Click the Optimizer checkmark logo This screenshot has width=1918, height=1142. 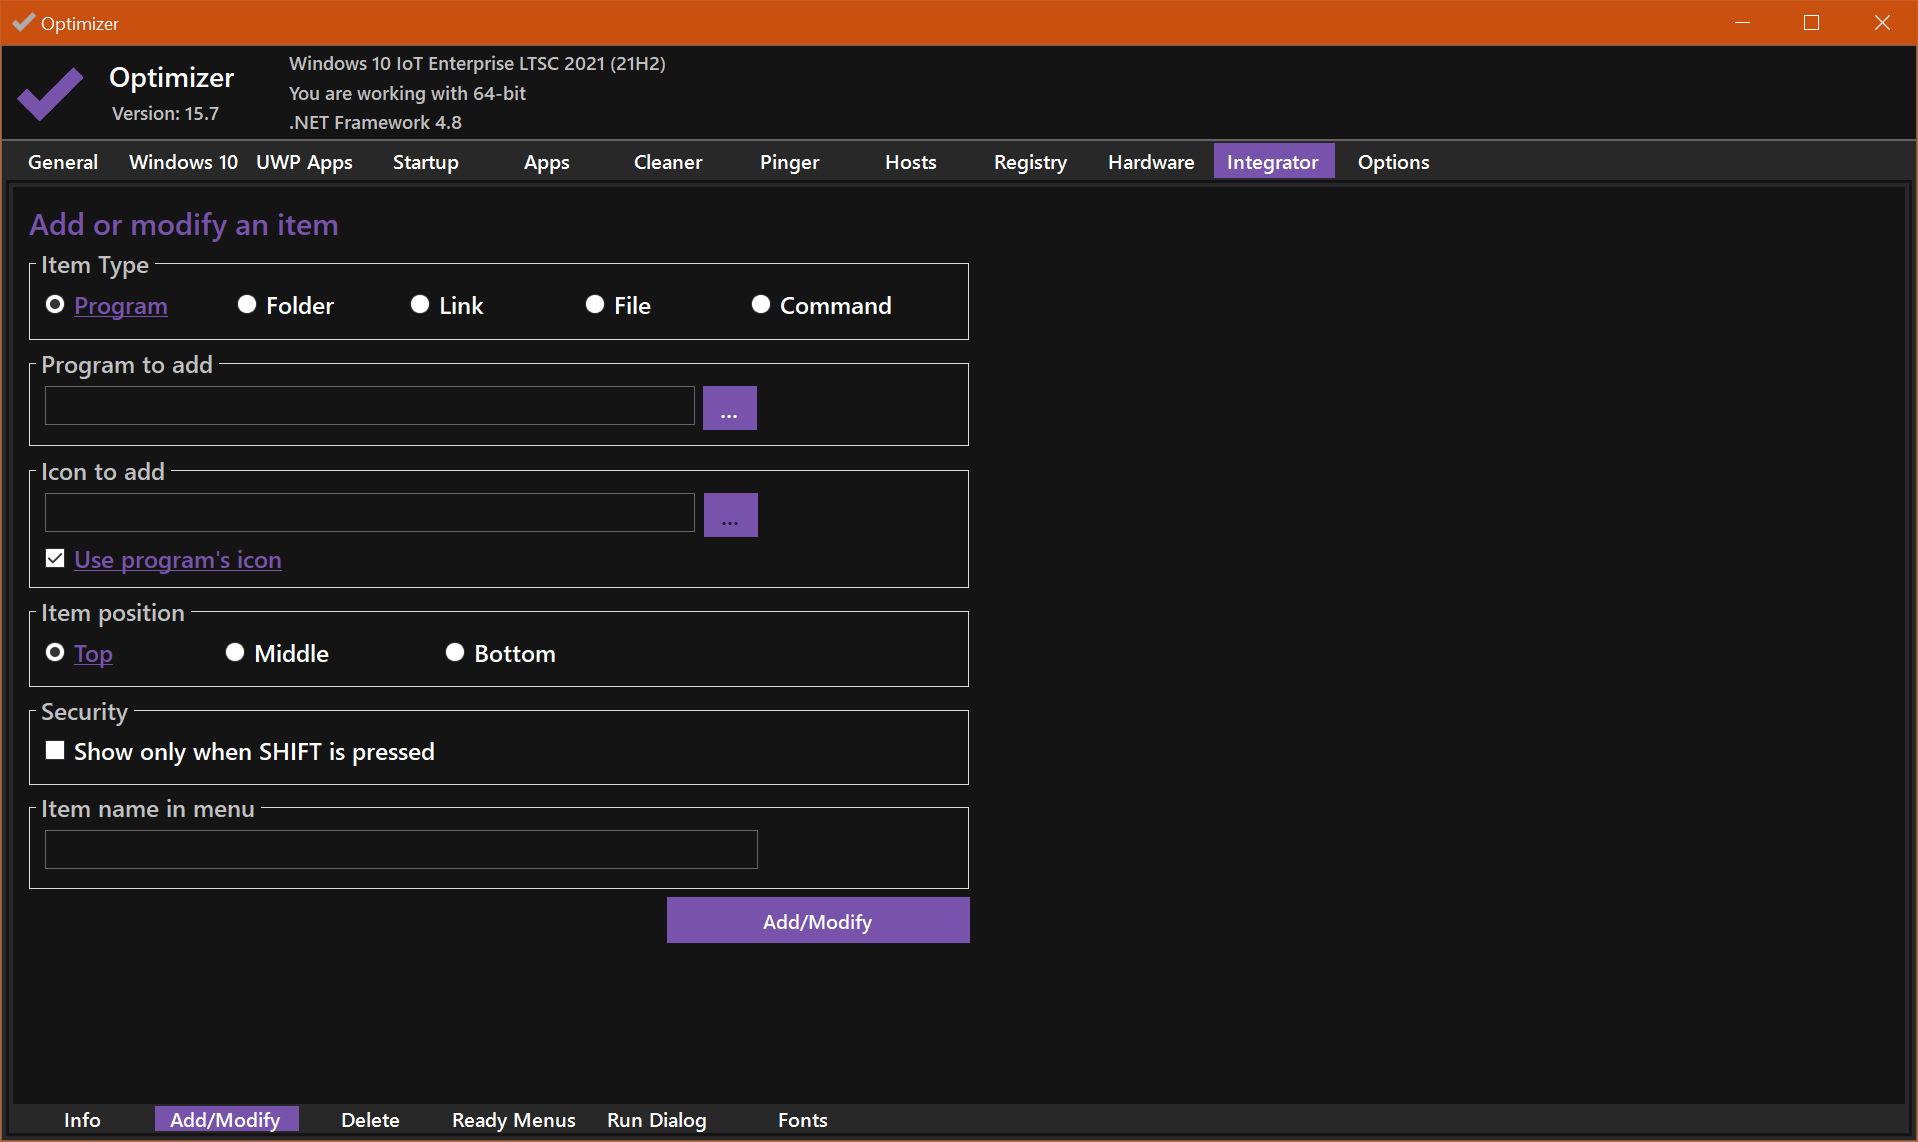(x=50, y=92)
